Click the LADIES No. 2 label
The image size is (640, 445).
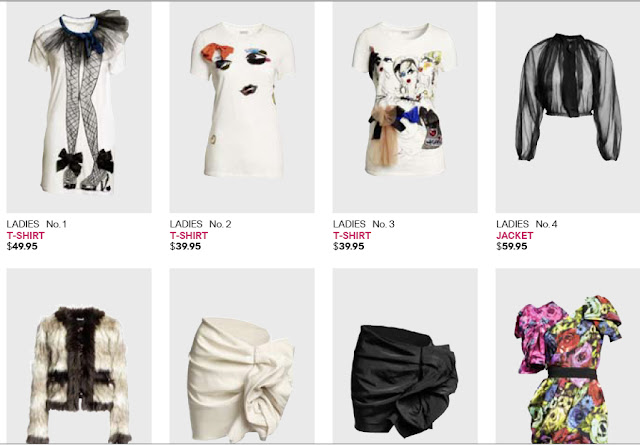(x=200, y=224)
